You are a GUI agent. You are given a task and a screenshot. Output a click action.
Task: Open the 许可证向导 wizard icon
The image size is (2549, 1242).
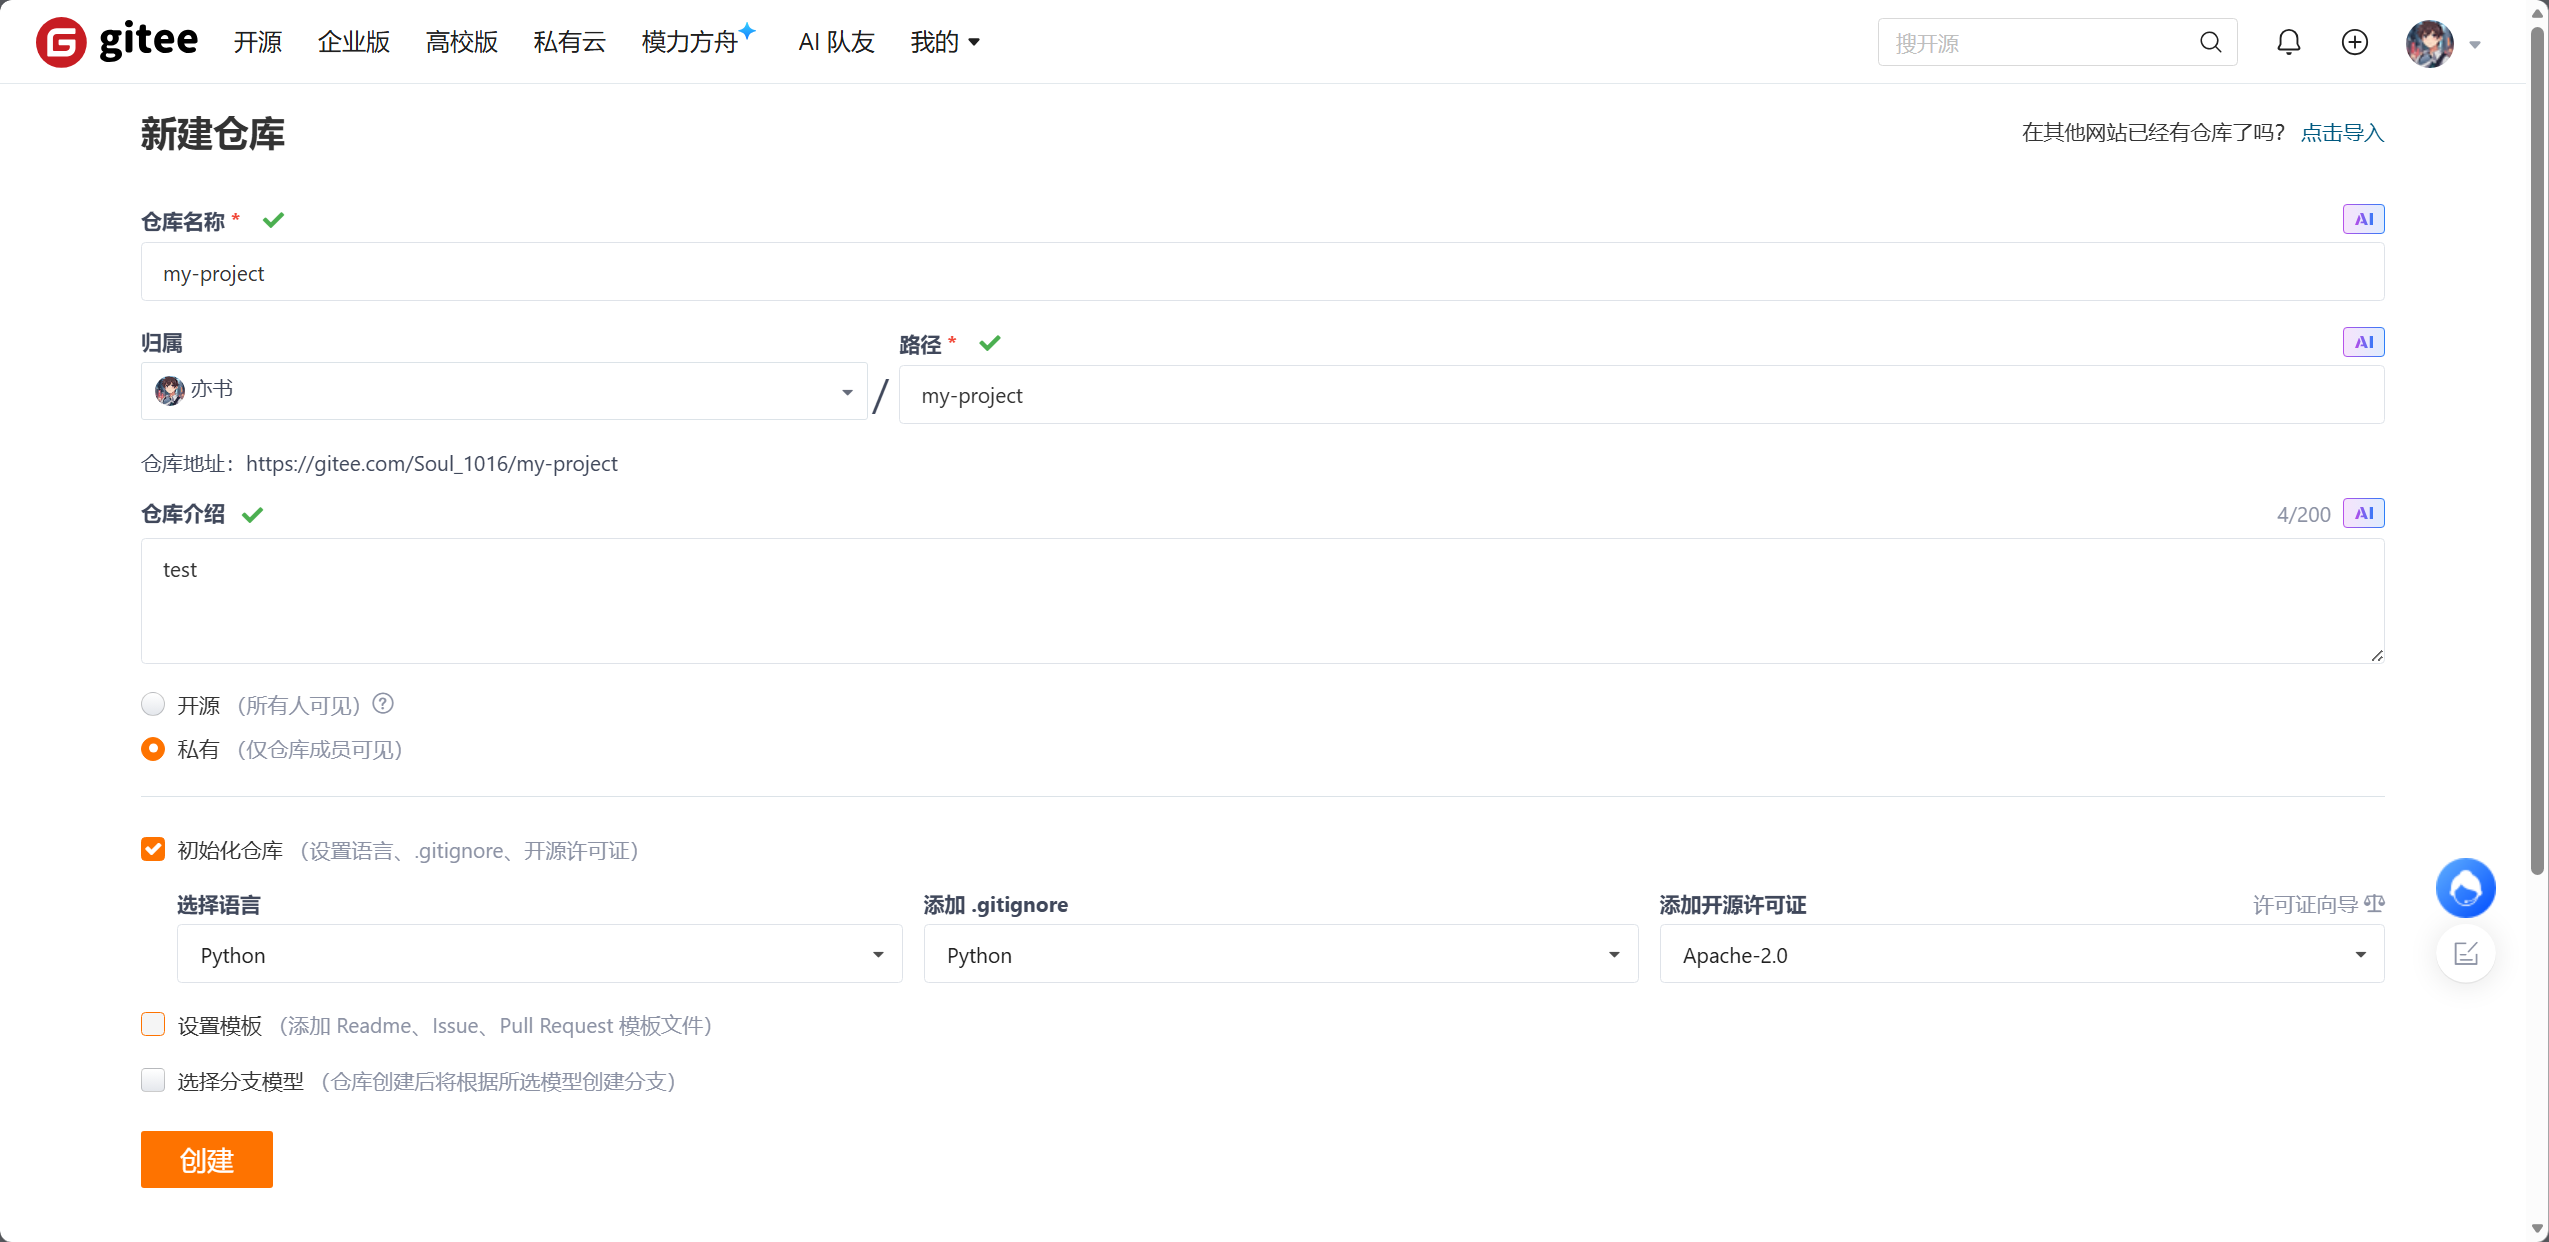coord(2375,903)
